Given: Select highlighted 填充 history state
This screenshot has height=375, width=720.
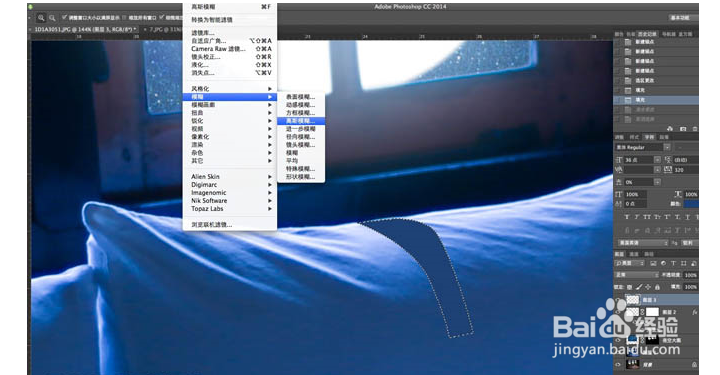Looking at the screenshot, I should (x=656, y=100).
